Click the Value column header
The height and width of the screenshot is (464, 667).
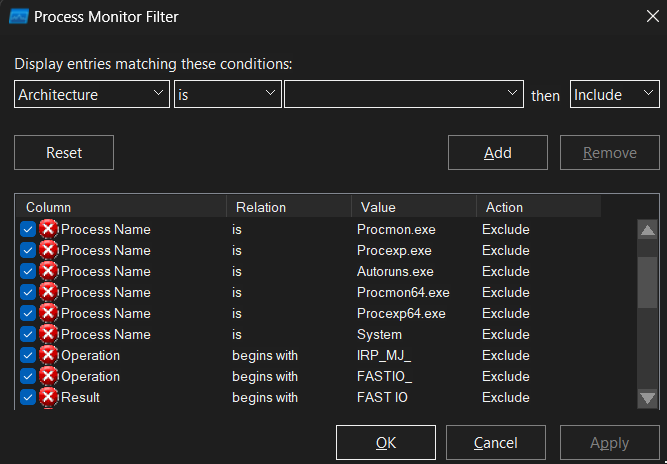coord(412,207)
